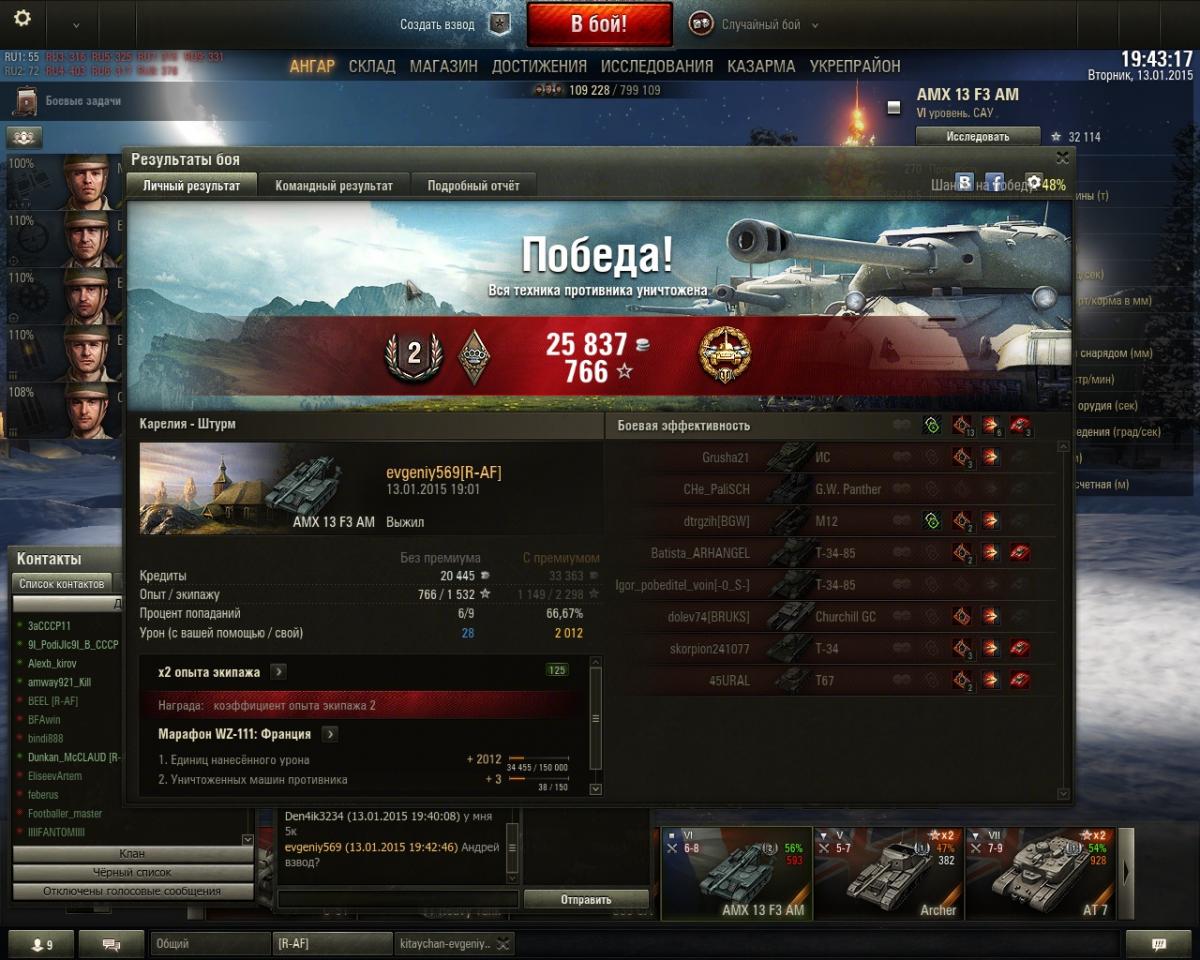The image size is (1200, 960).
Task: Toggle Отключены голосовые сообщения voice option
Action: 132,891
